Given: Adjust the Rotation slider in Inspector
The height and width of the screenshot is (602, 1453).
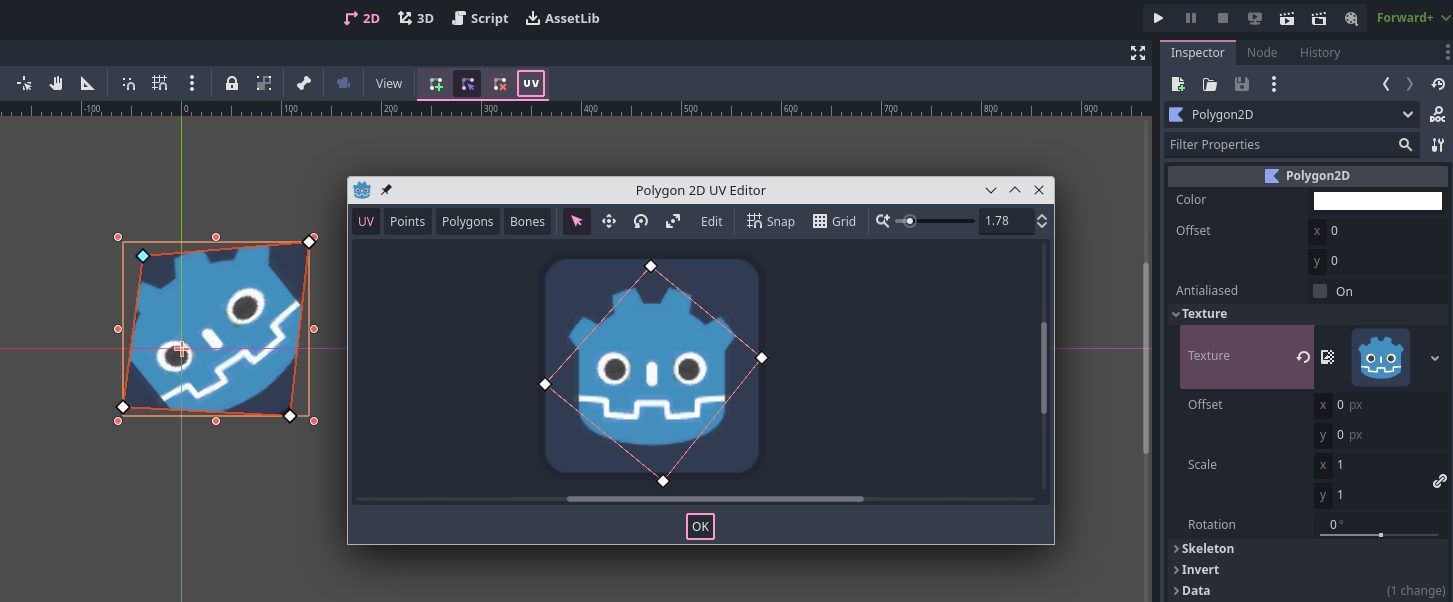Looking at the screenshot, I should 1380,535.
